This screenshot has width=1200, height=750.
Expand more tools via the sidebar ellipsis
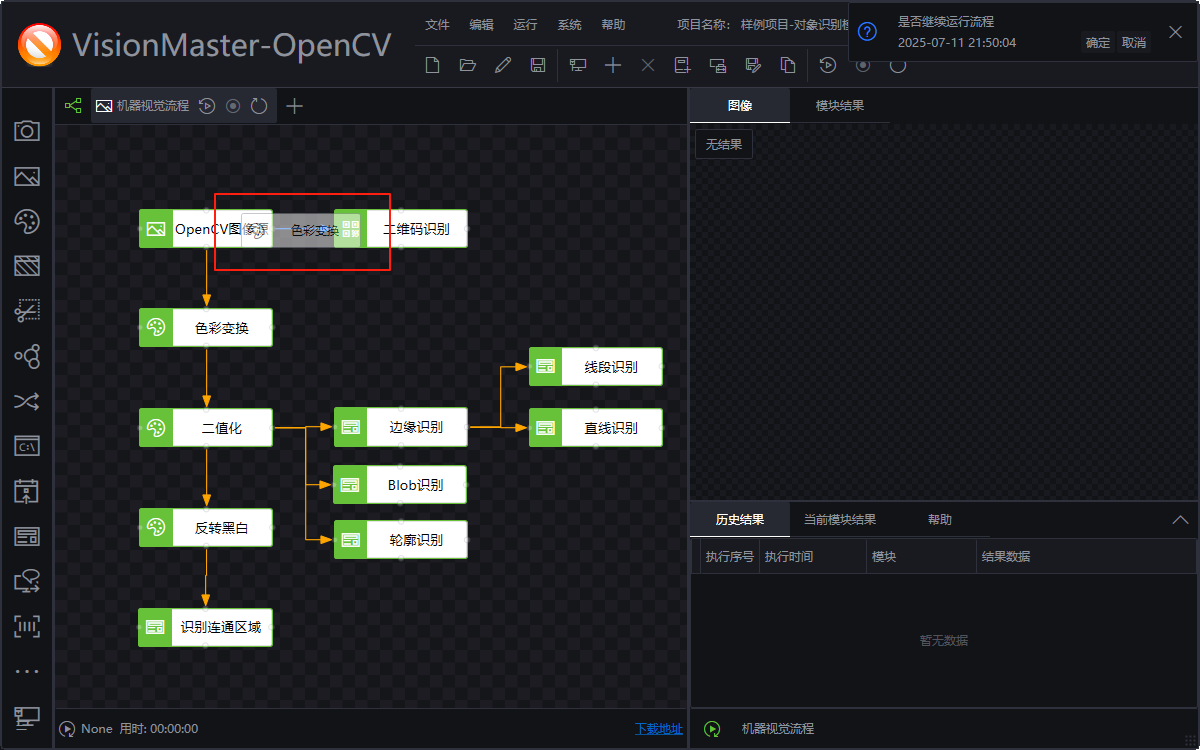(x=27, y=670)
